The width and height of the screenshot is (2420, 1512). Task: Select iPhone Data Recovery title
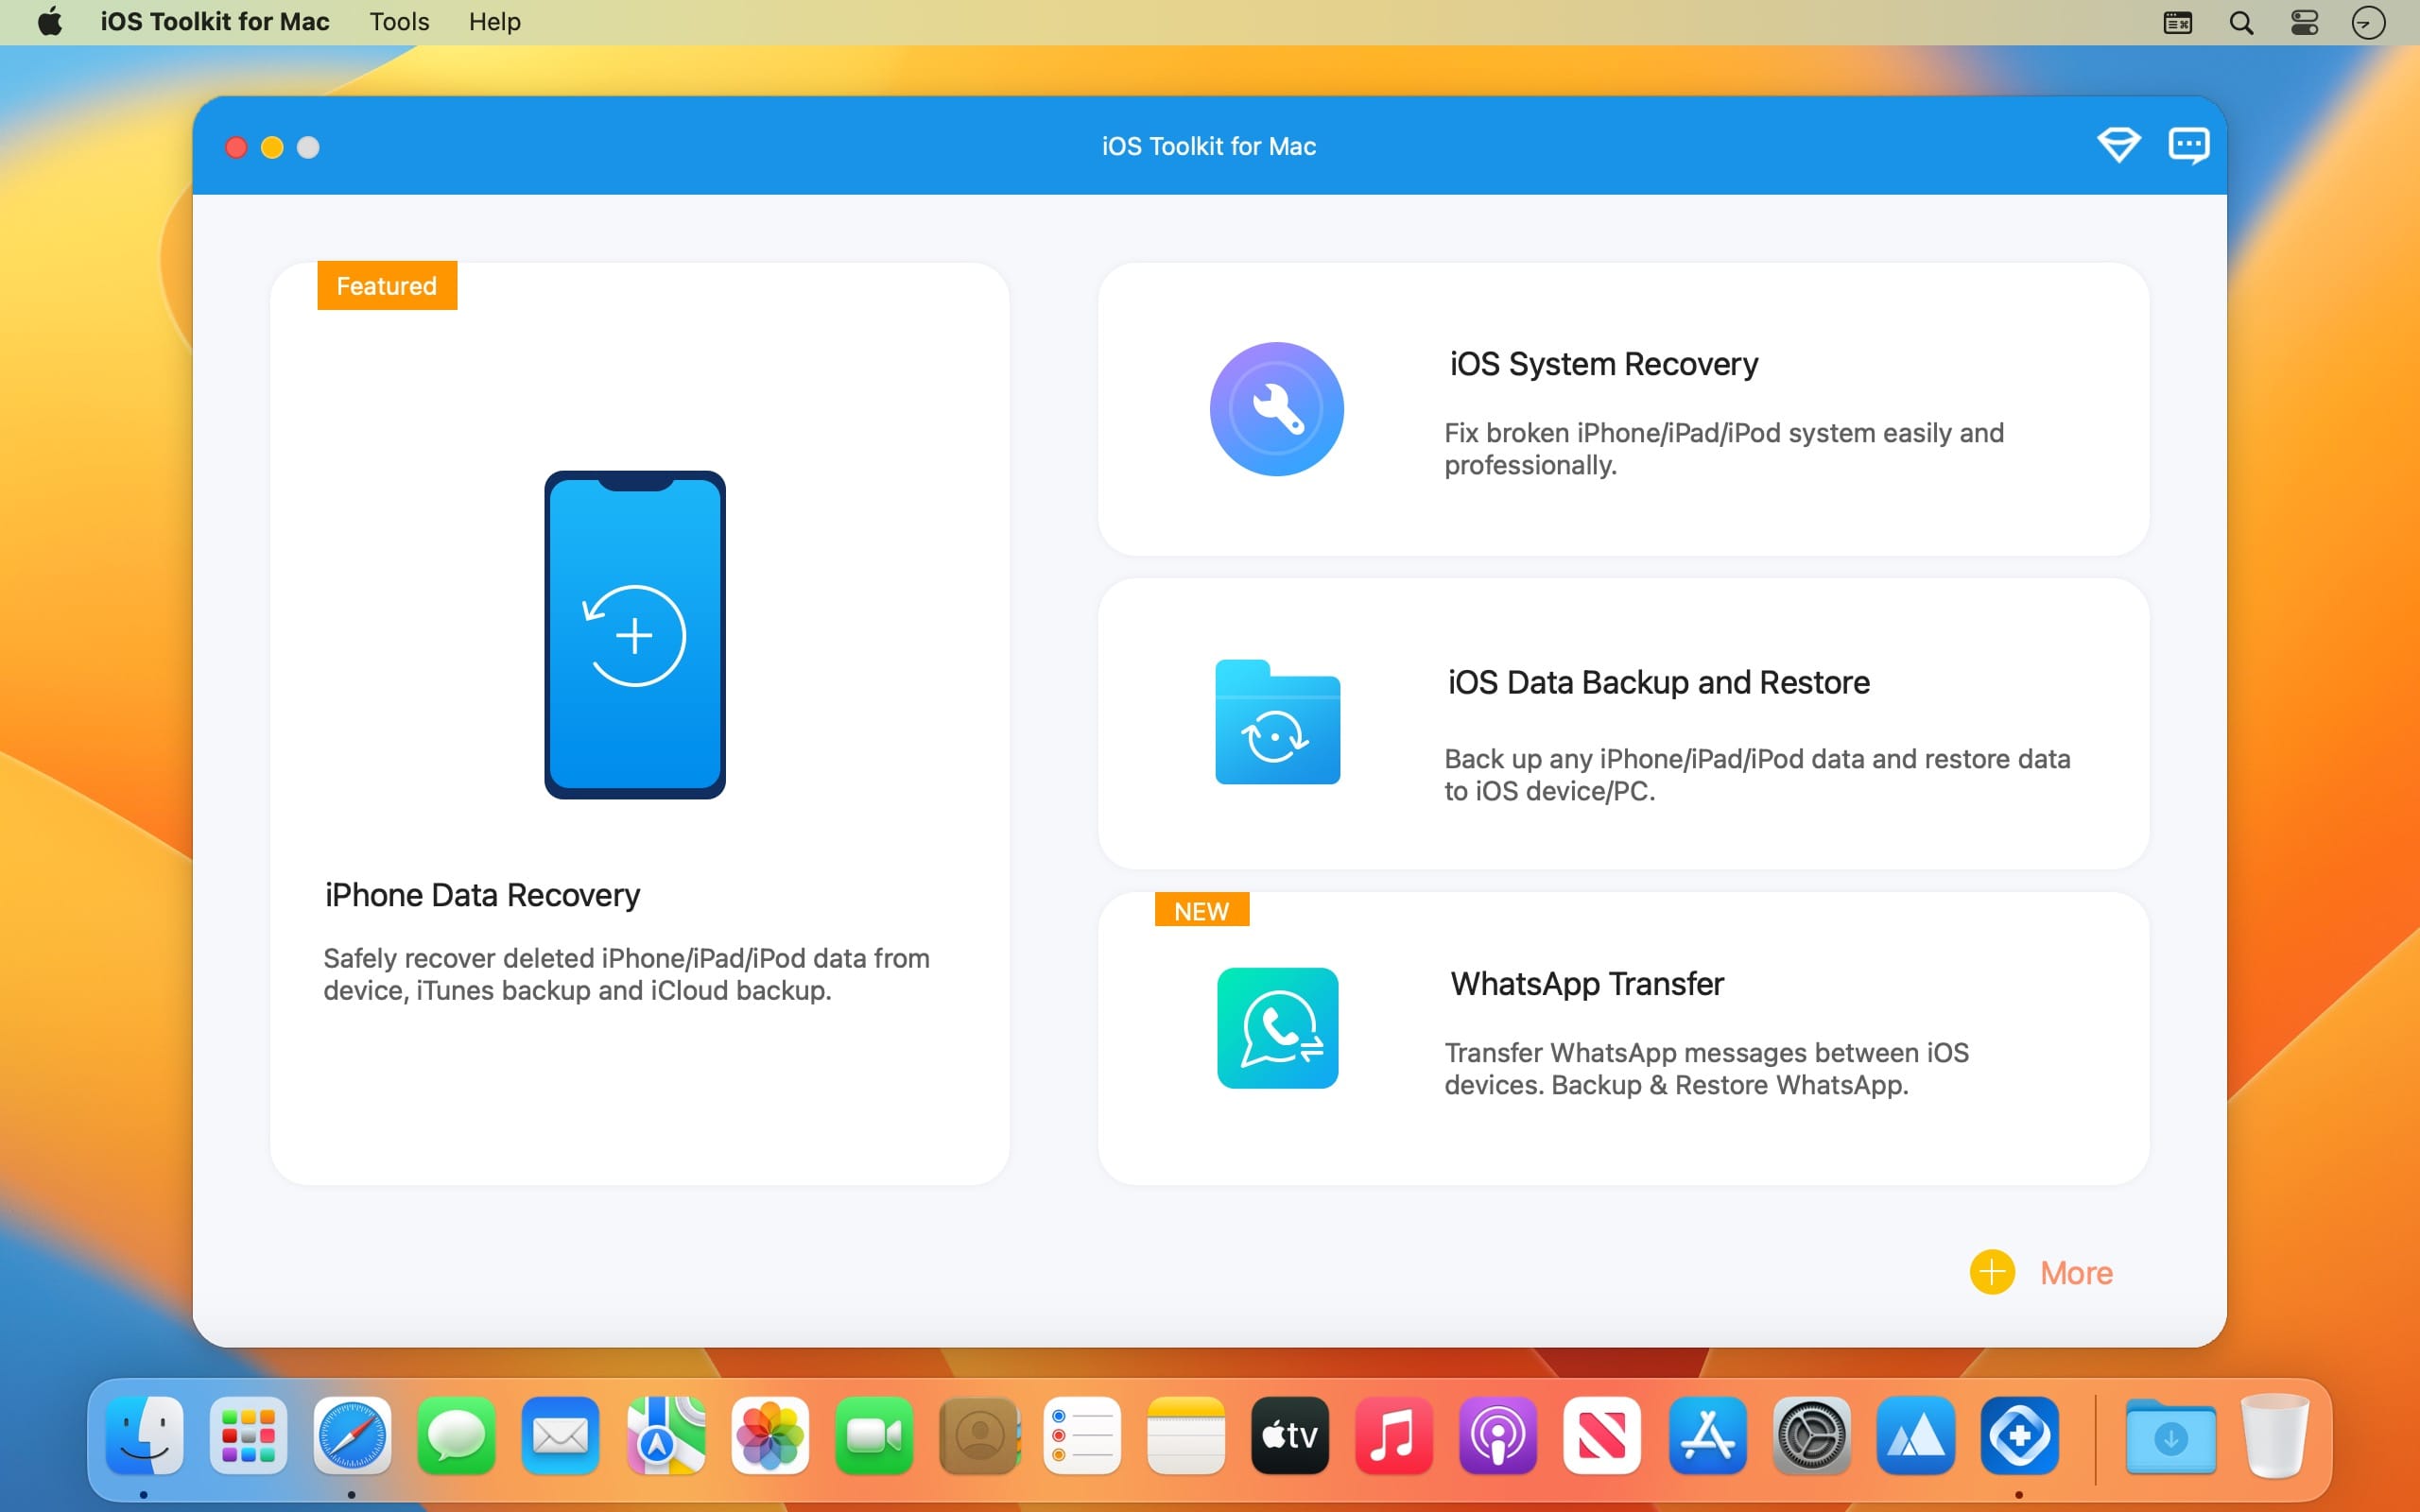click(482, 895)
